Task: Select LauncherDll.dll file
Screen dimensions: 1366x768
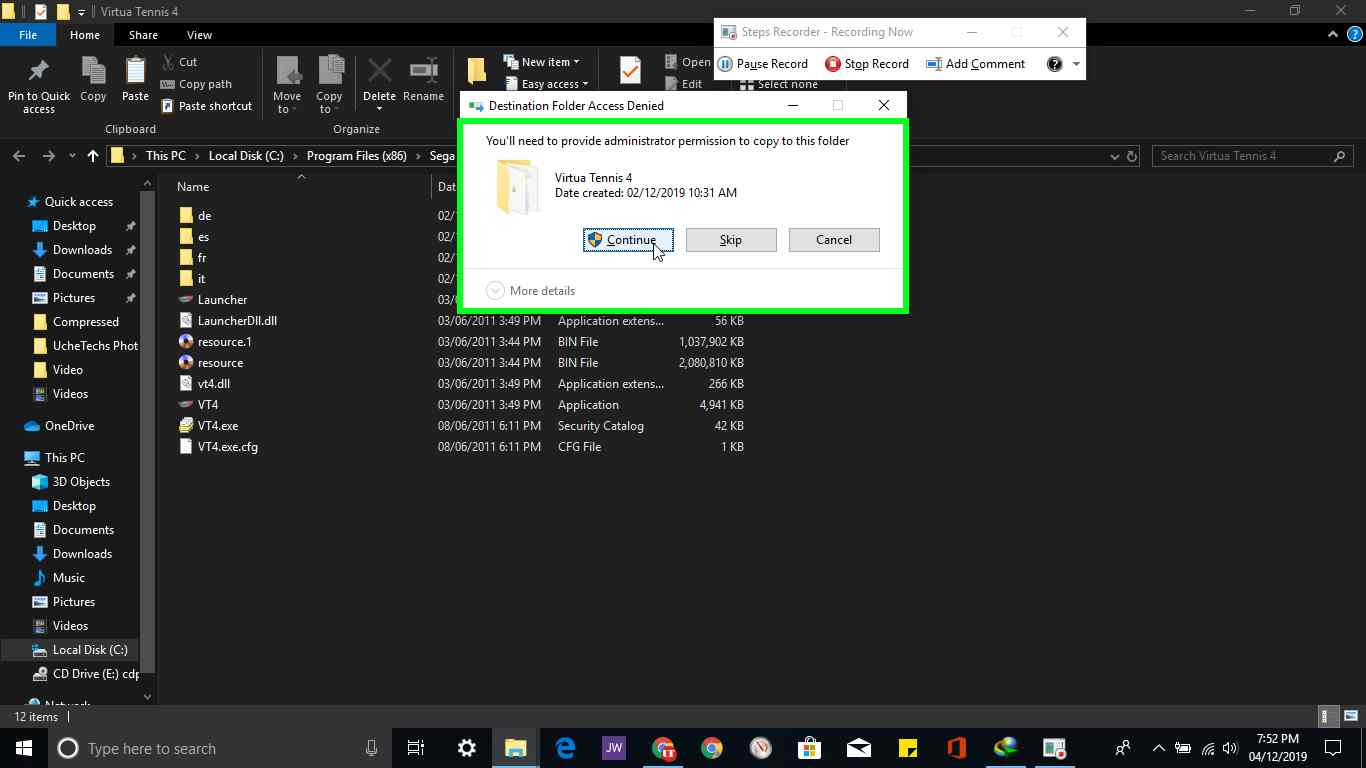Action: [x=237, y=321]
